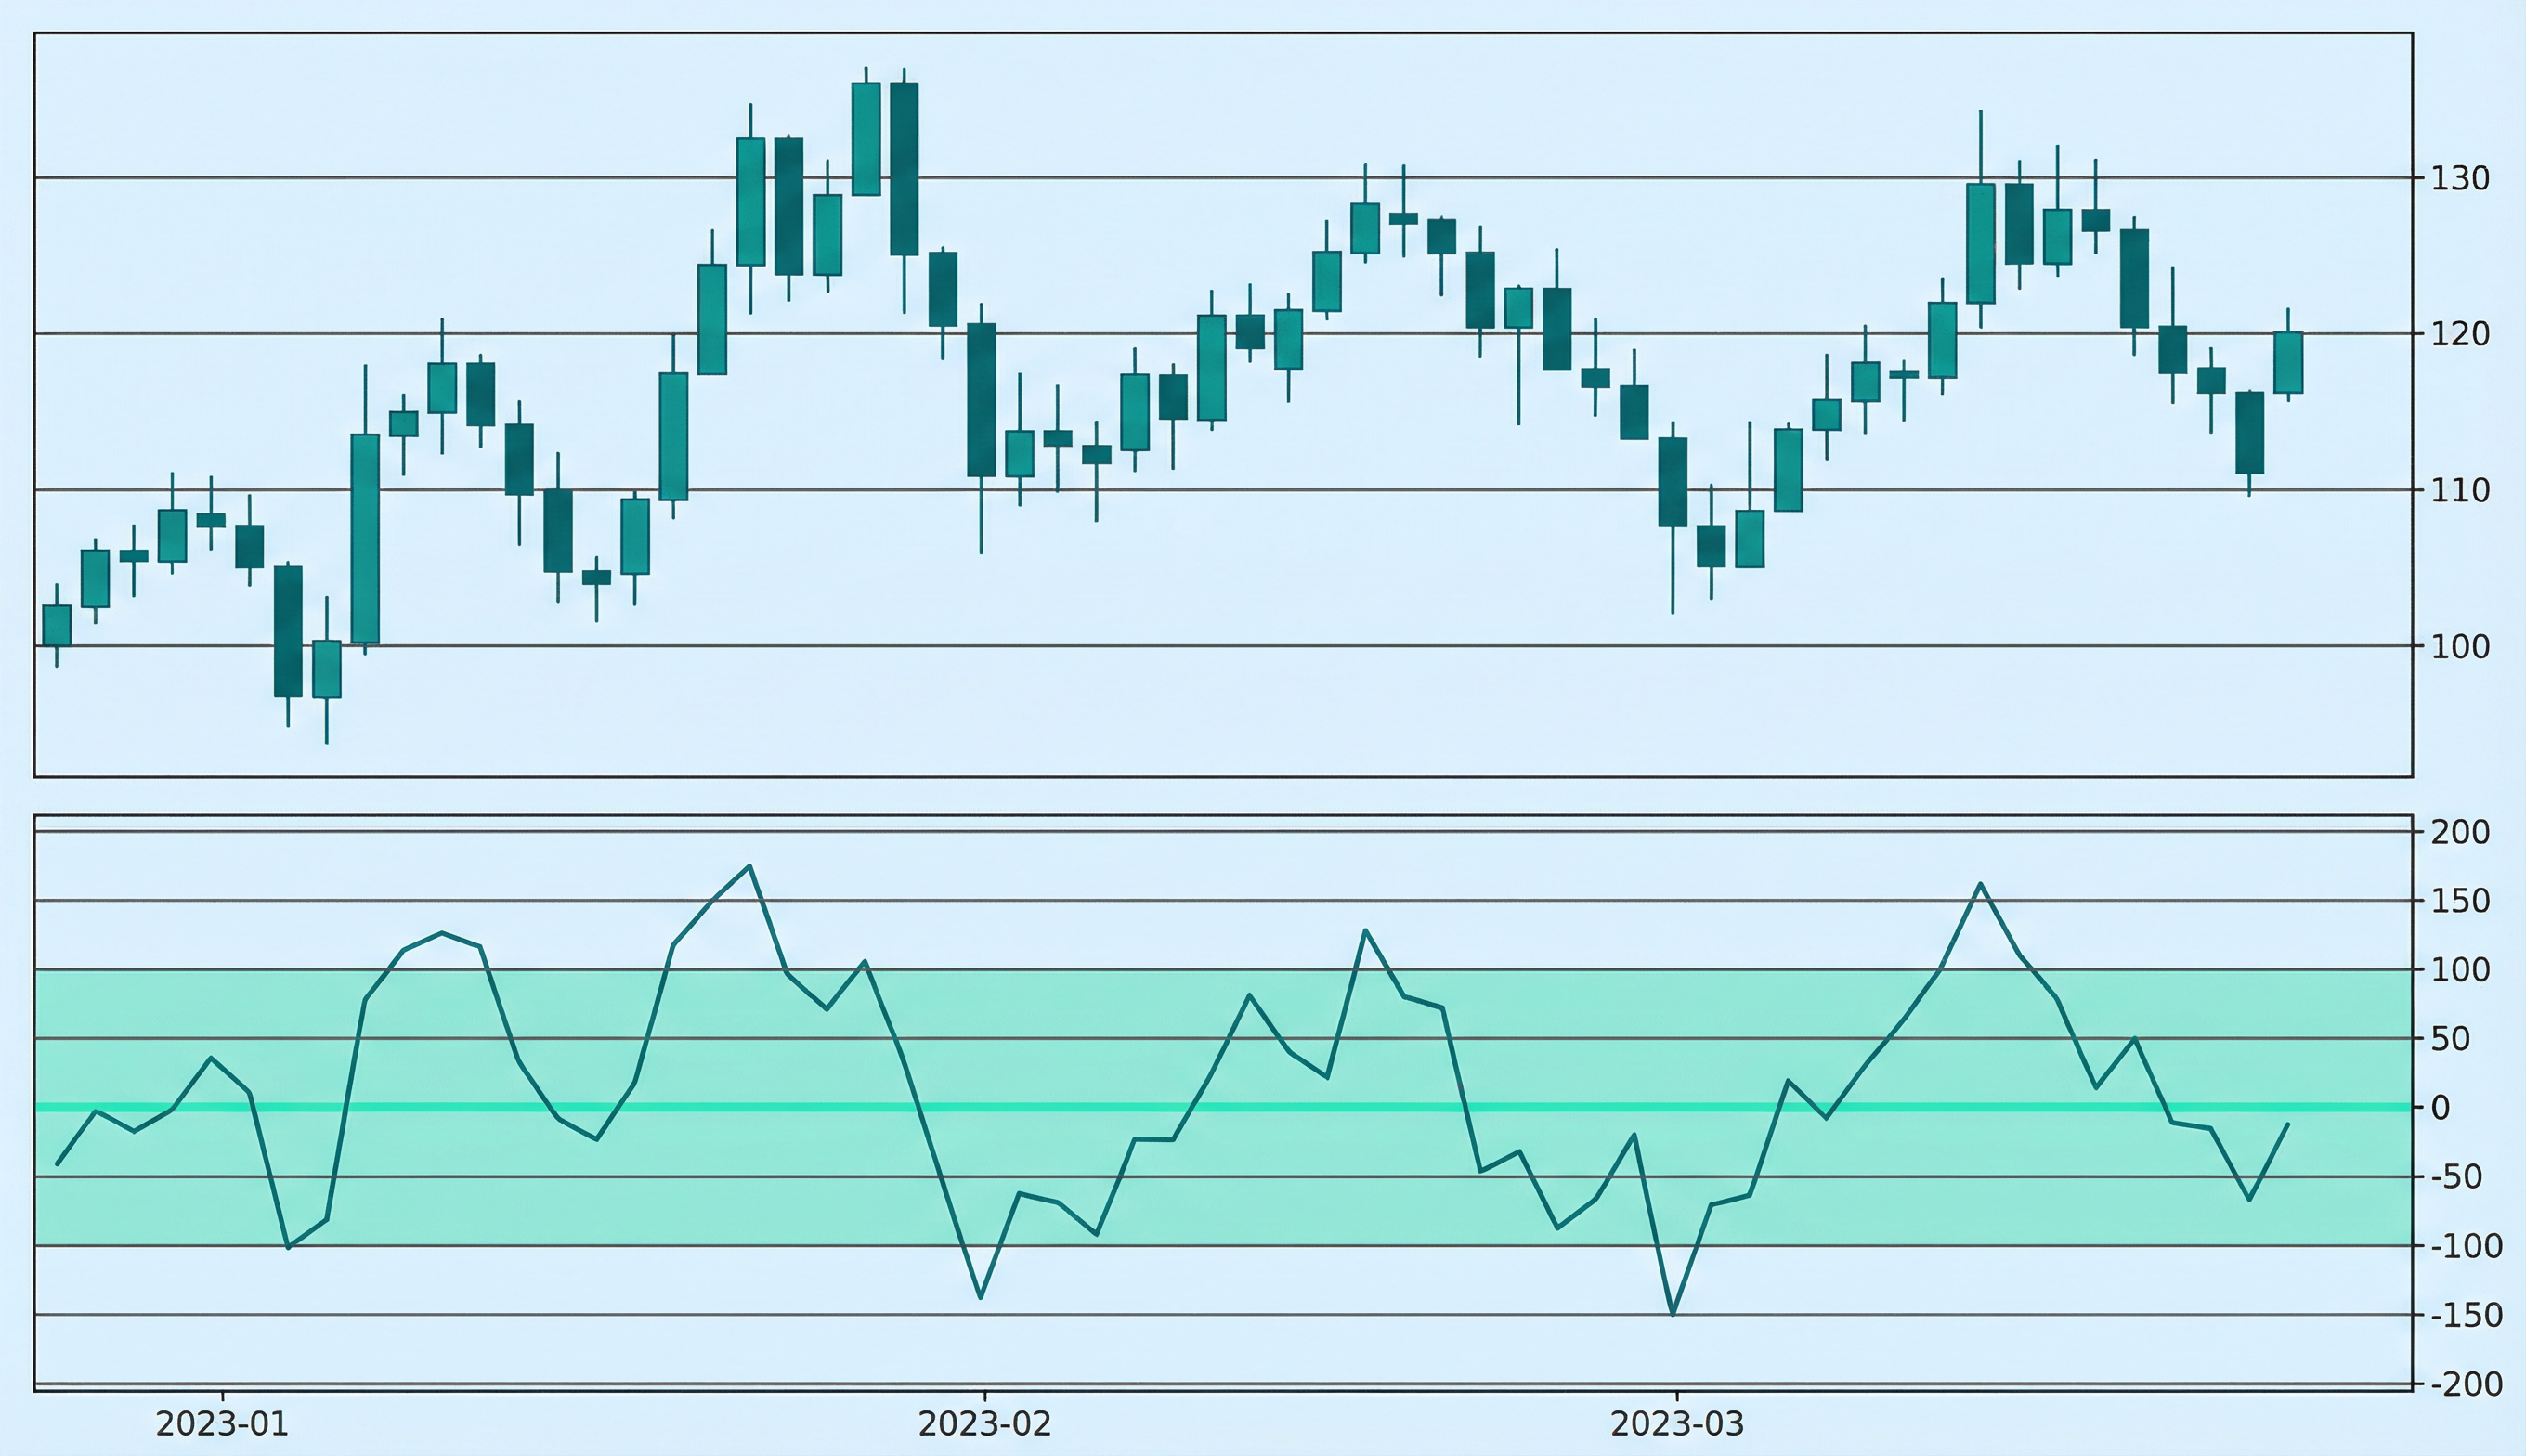Viewport: 2526px width, 1456px height.
Task: Click the 110 label on the price axis
Action: [x=2461, y=490]
